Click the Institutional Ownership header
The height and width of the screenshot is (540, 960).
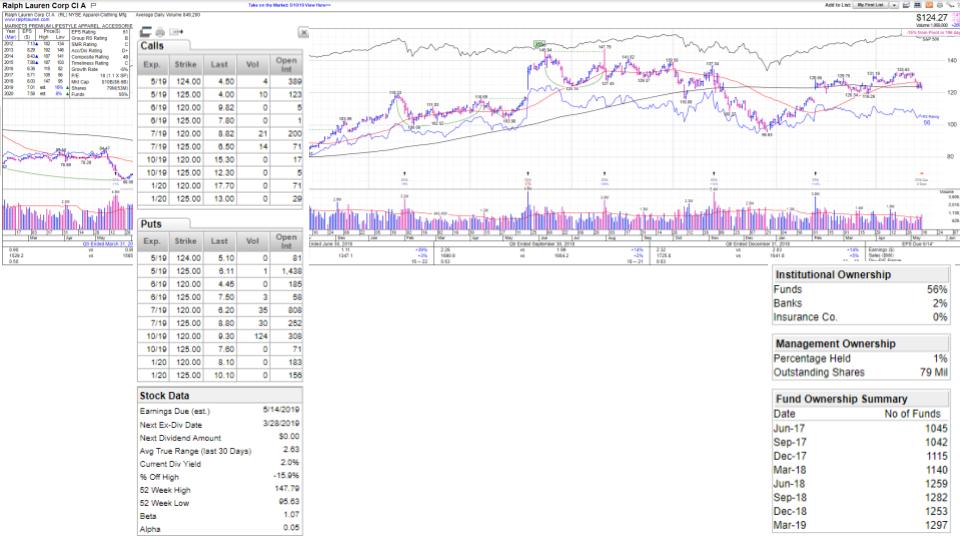[x=861, y=275]
